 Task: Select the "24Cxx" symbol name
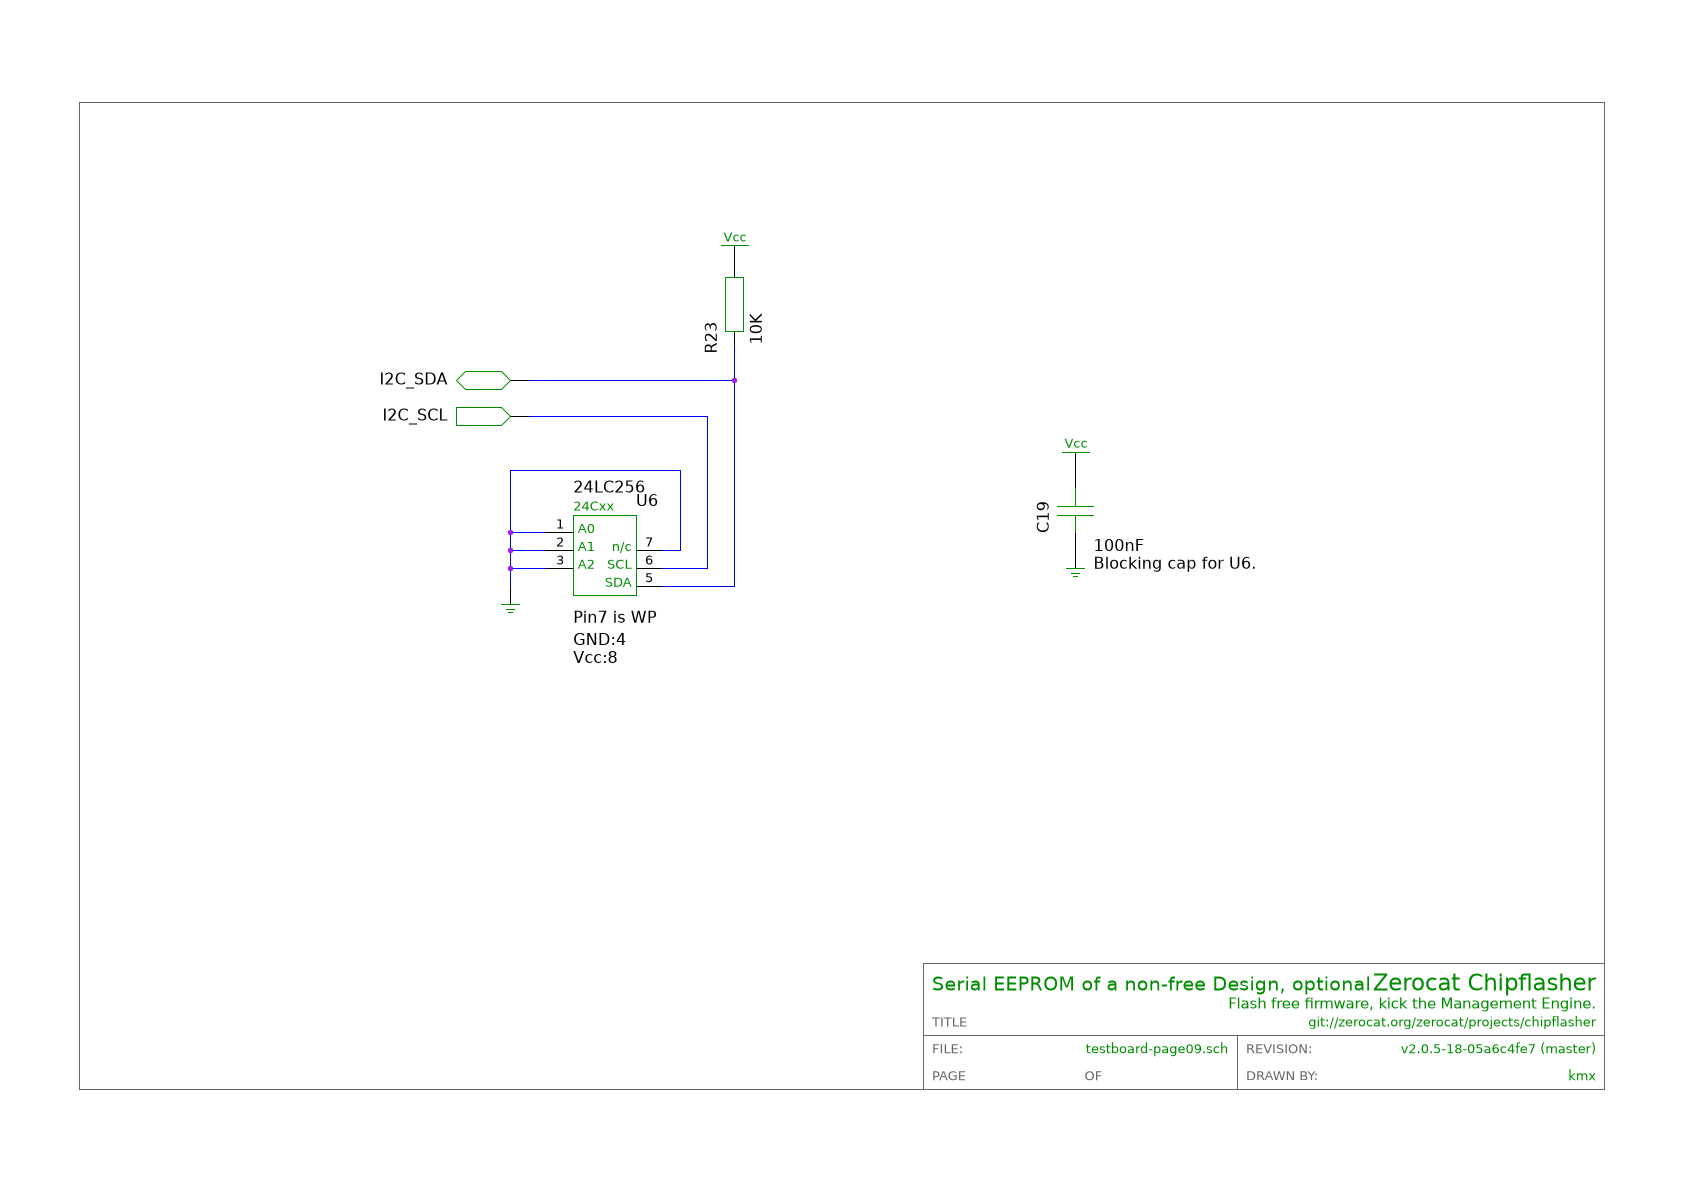click(594, 507)
